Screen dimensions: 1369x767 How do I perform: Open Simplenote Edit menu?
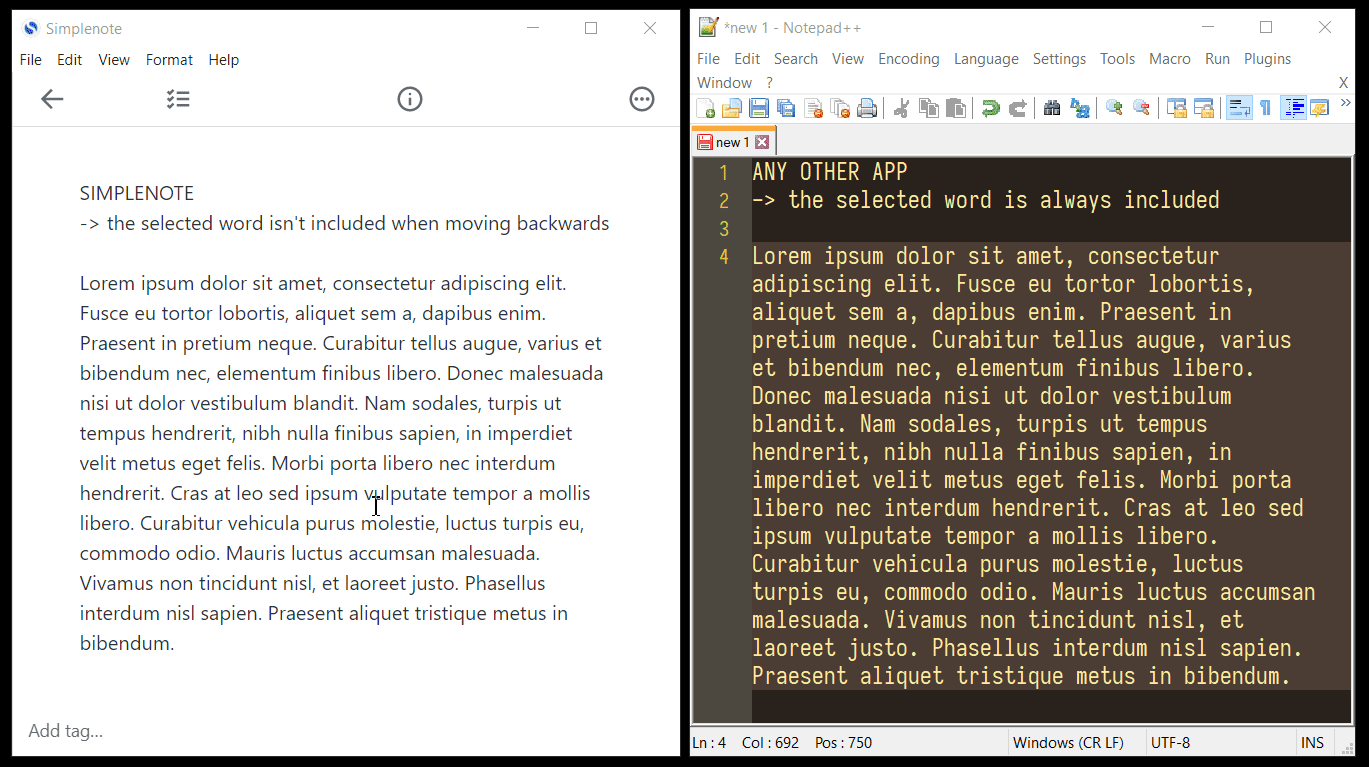[69, 60]
